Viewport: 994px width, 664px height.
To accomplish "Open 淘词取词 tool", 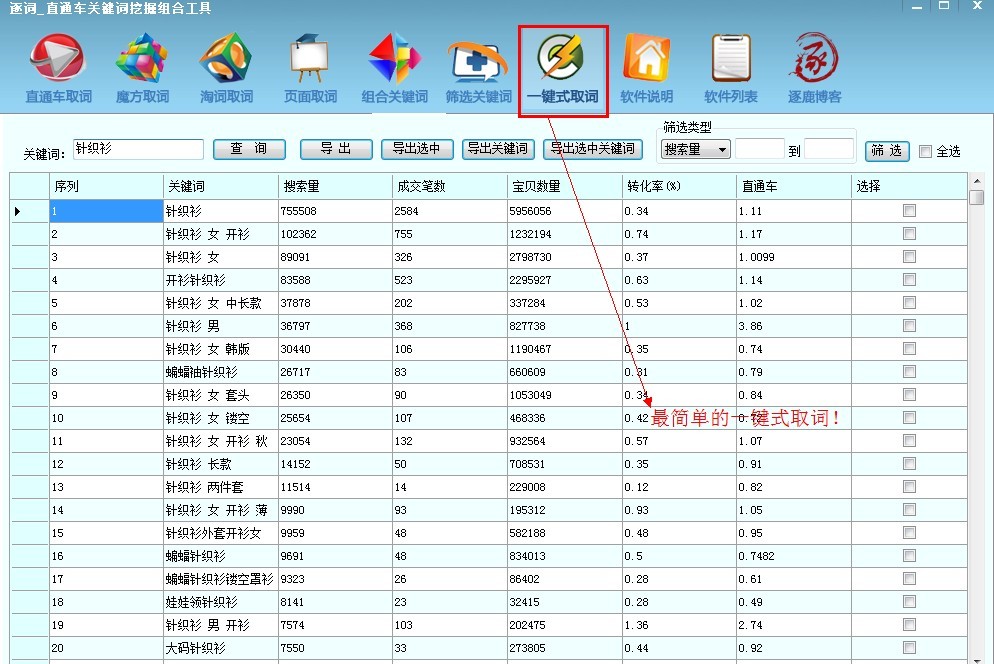I will 226,68.
